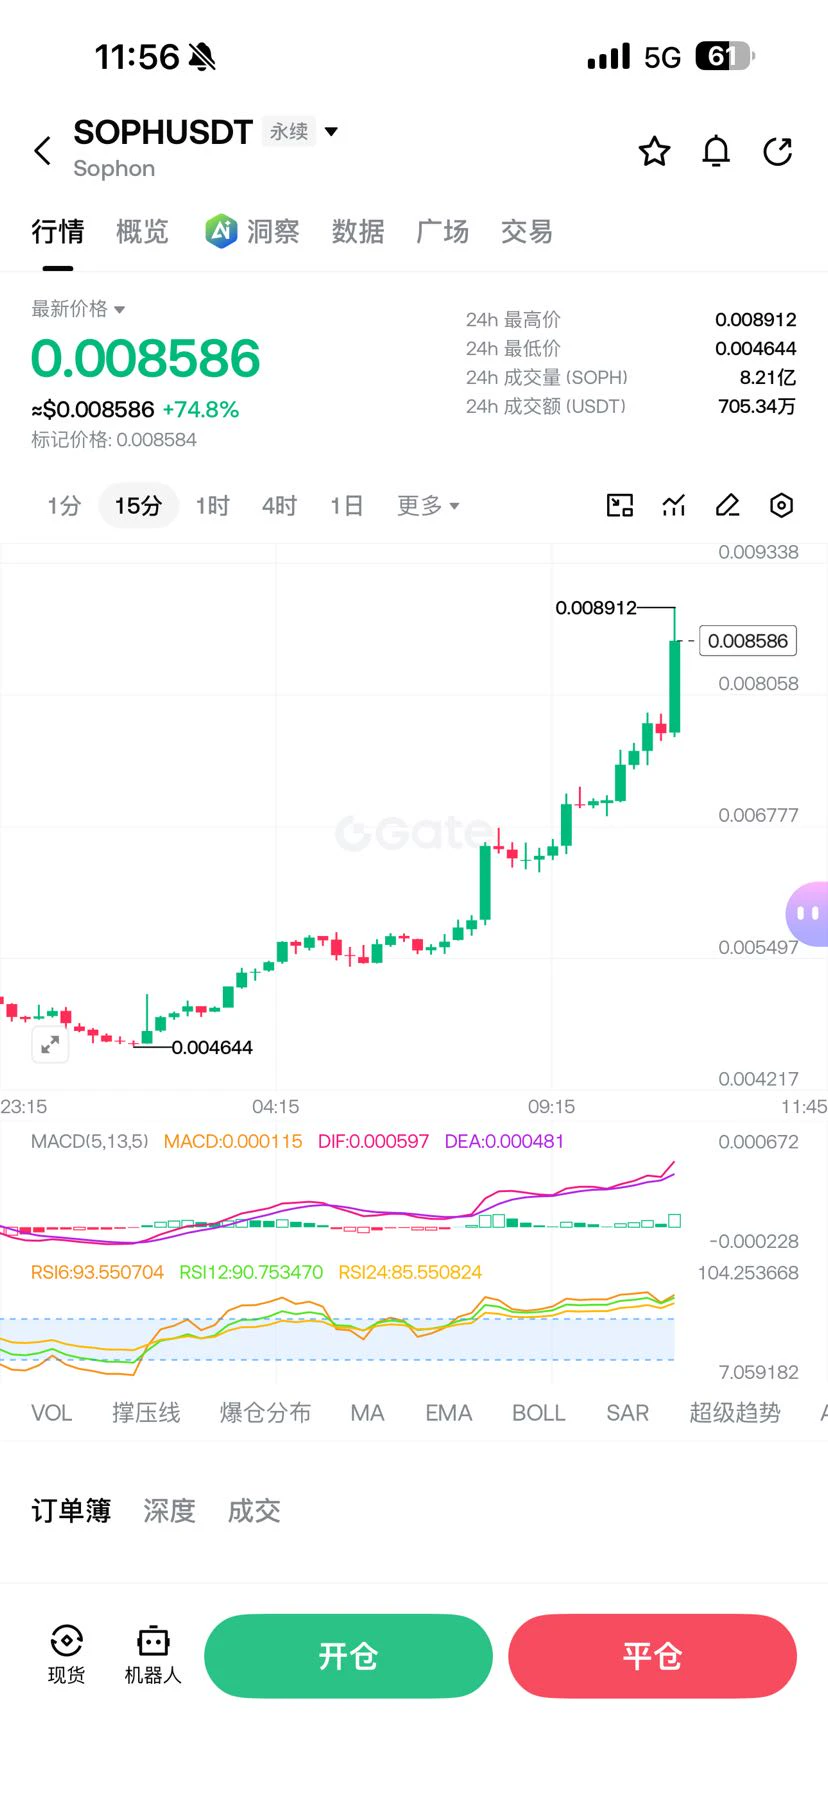
Task: Toggle the EMA indicator
Action: pos(448,1413)
